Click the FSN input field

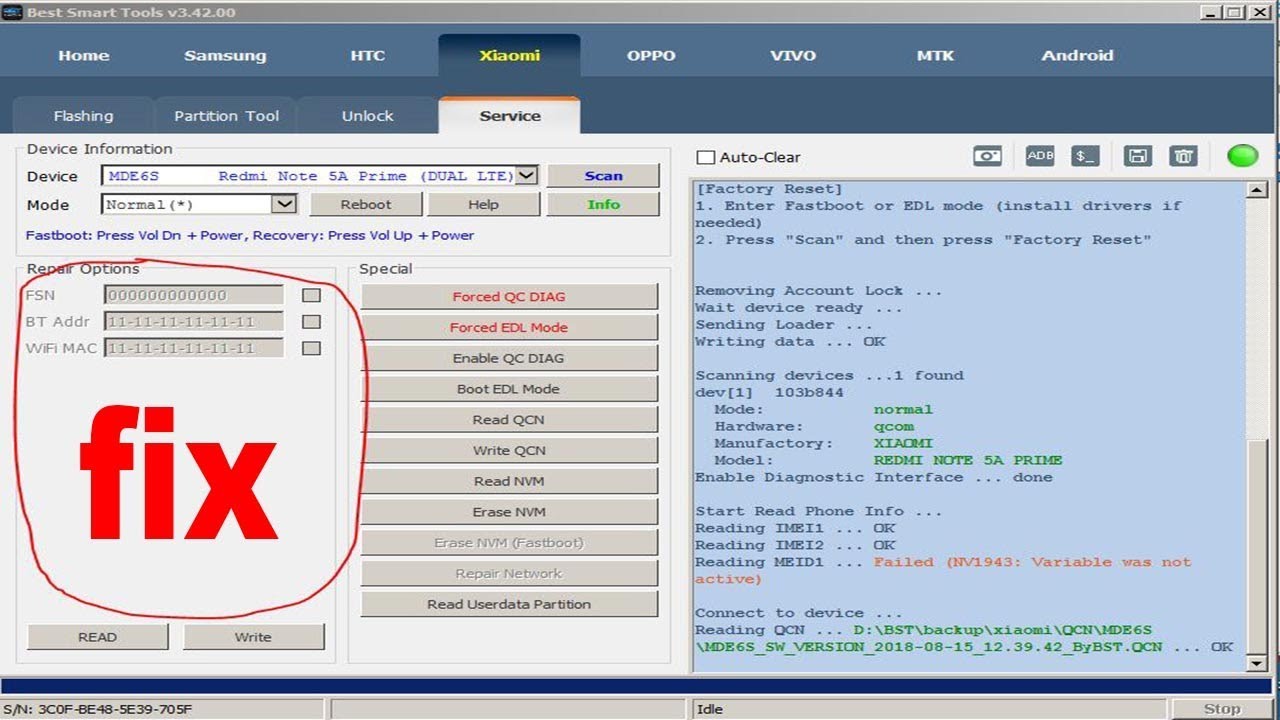click(194, 295)
